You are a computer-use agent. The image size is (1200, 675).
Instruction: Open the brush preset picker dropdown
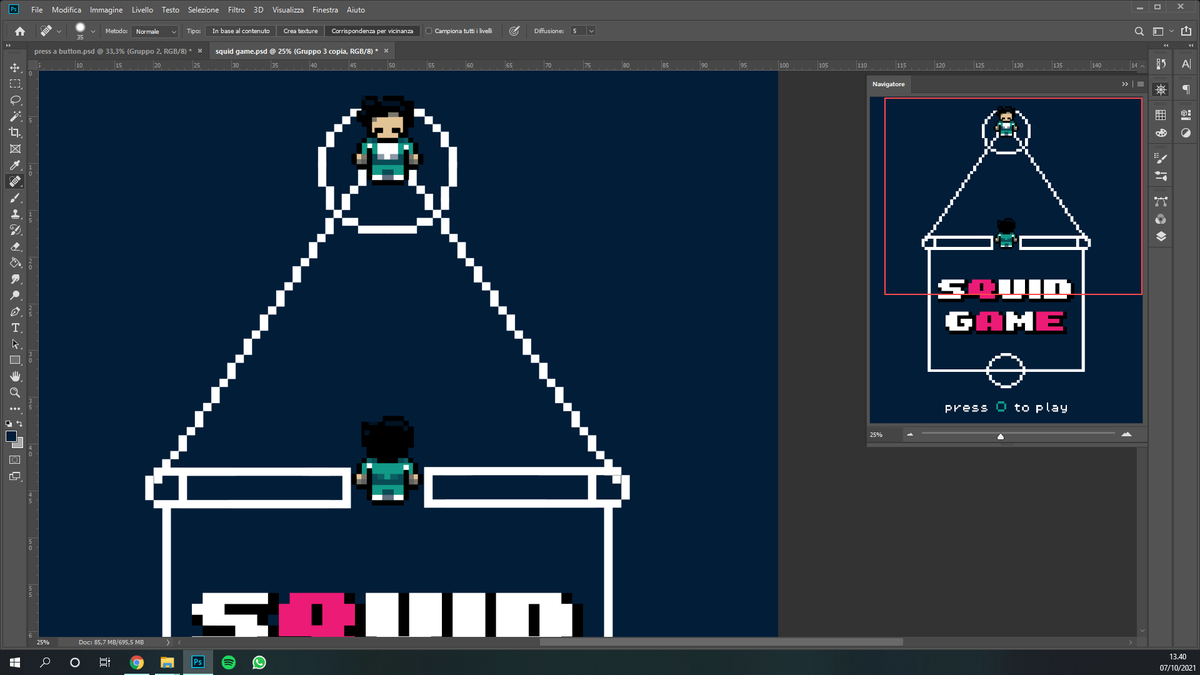93,31
